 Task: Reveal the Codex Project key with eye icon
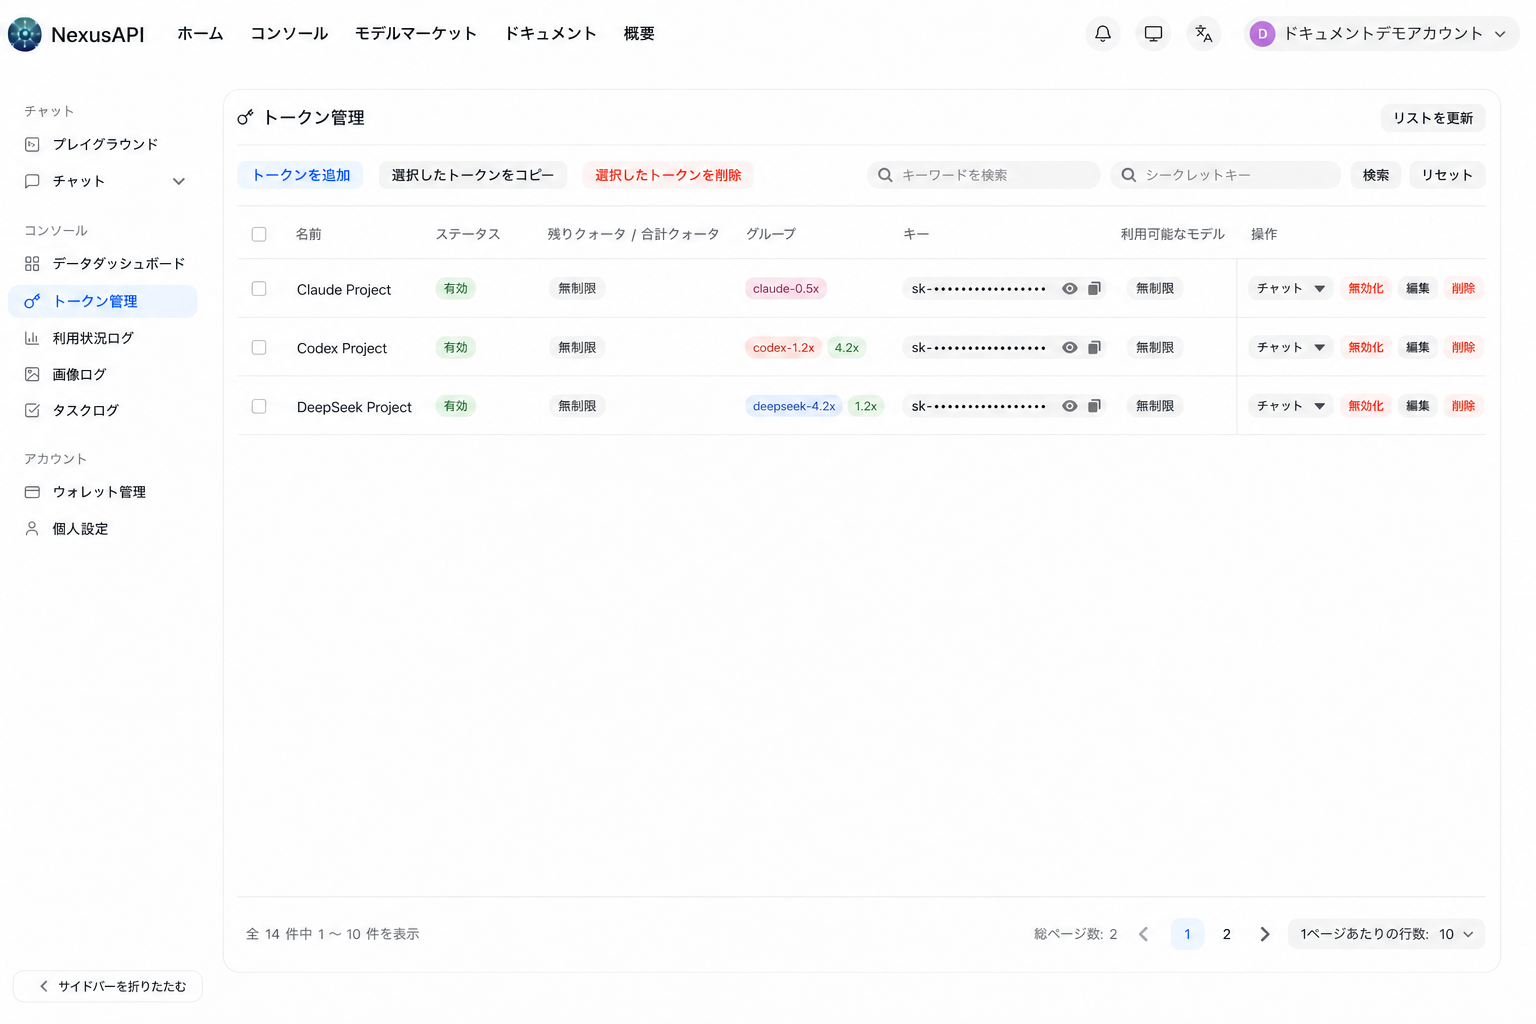(x=1070, y=348)
